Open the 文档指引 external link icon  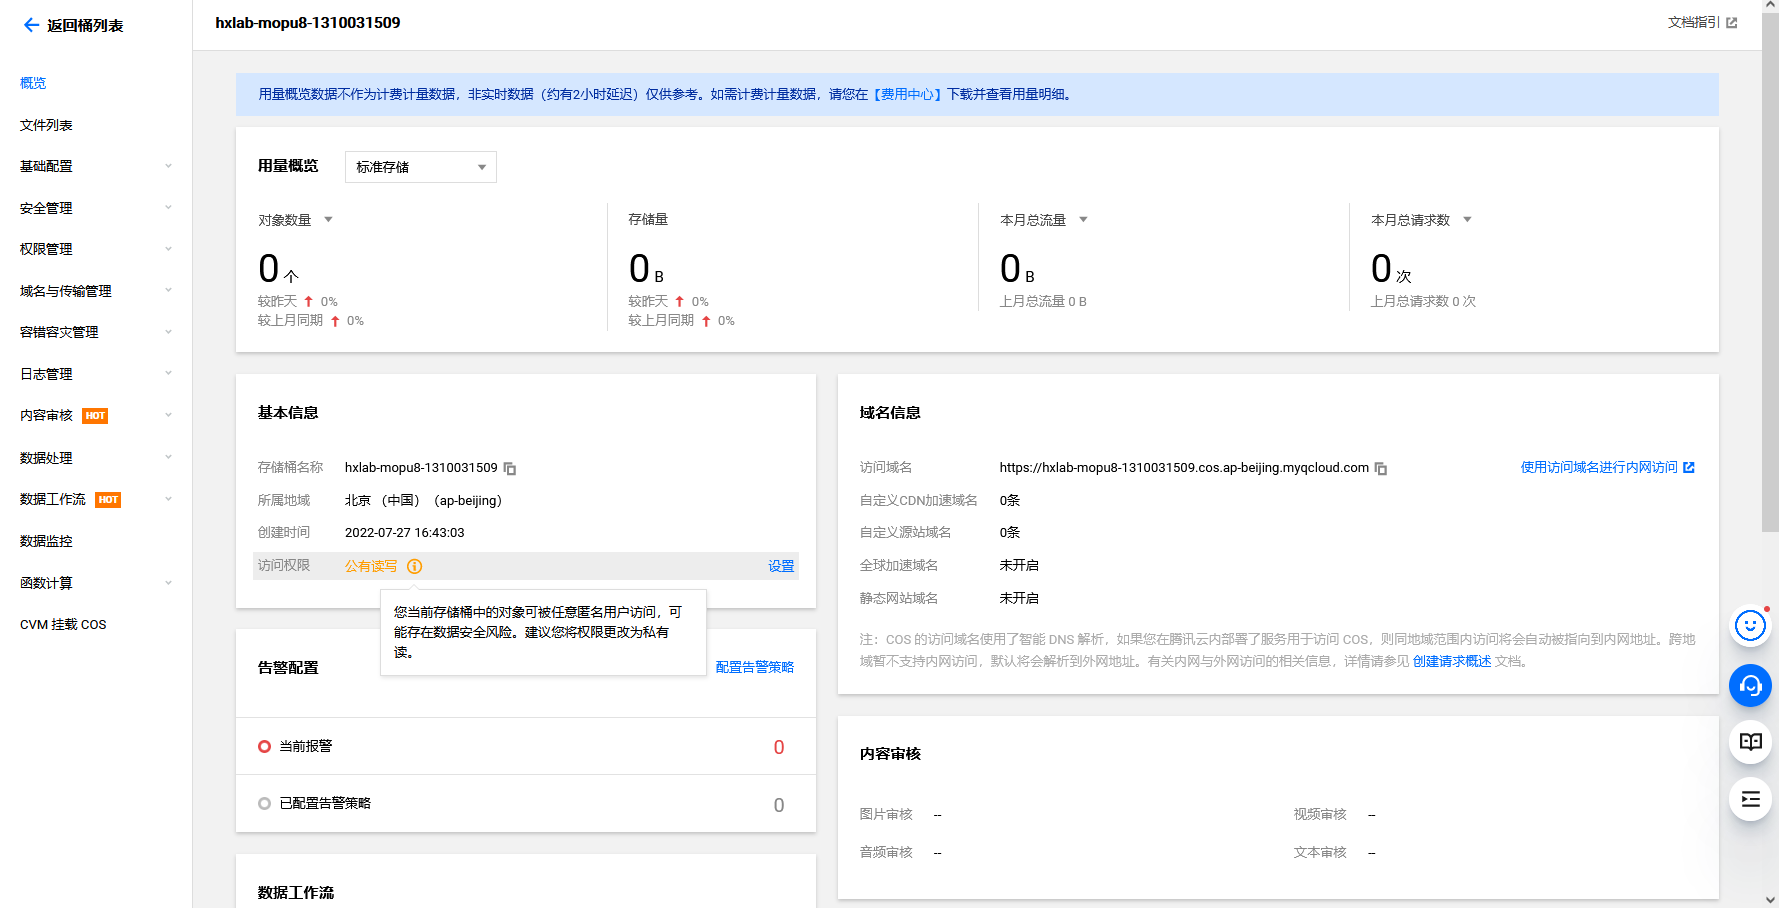pos(1732,23)
